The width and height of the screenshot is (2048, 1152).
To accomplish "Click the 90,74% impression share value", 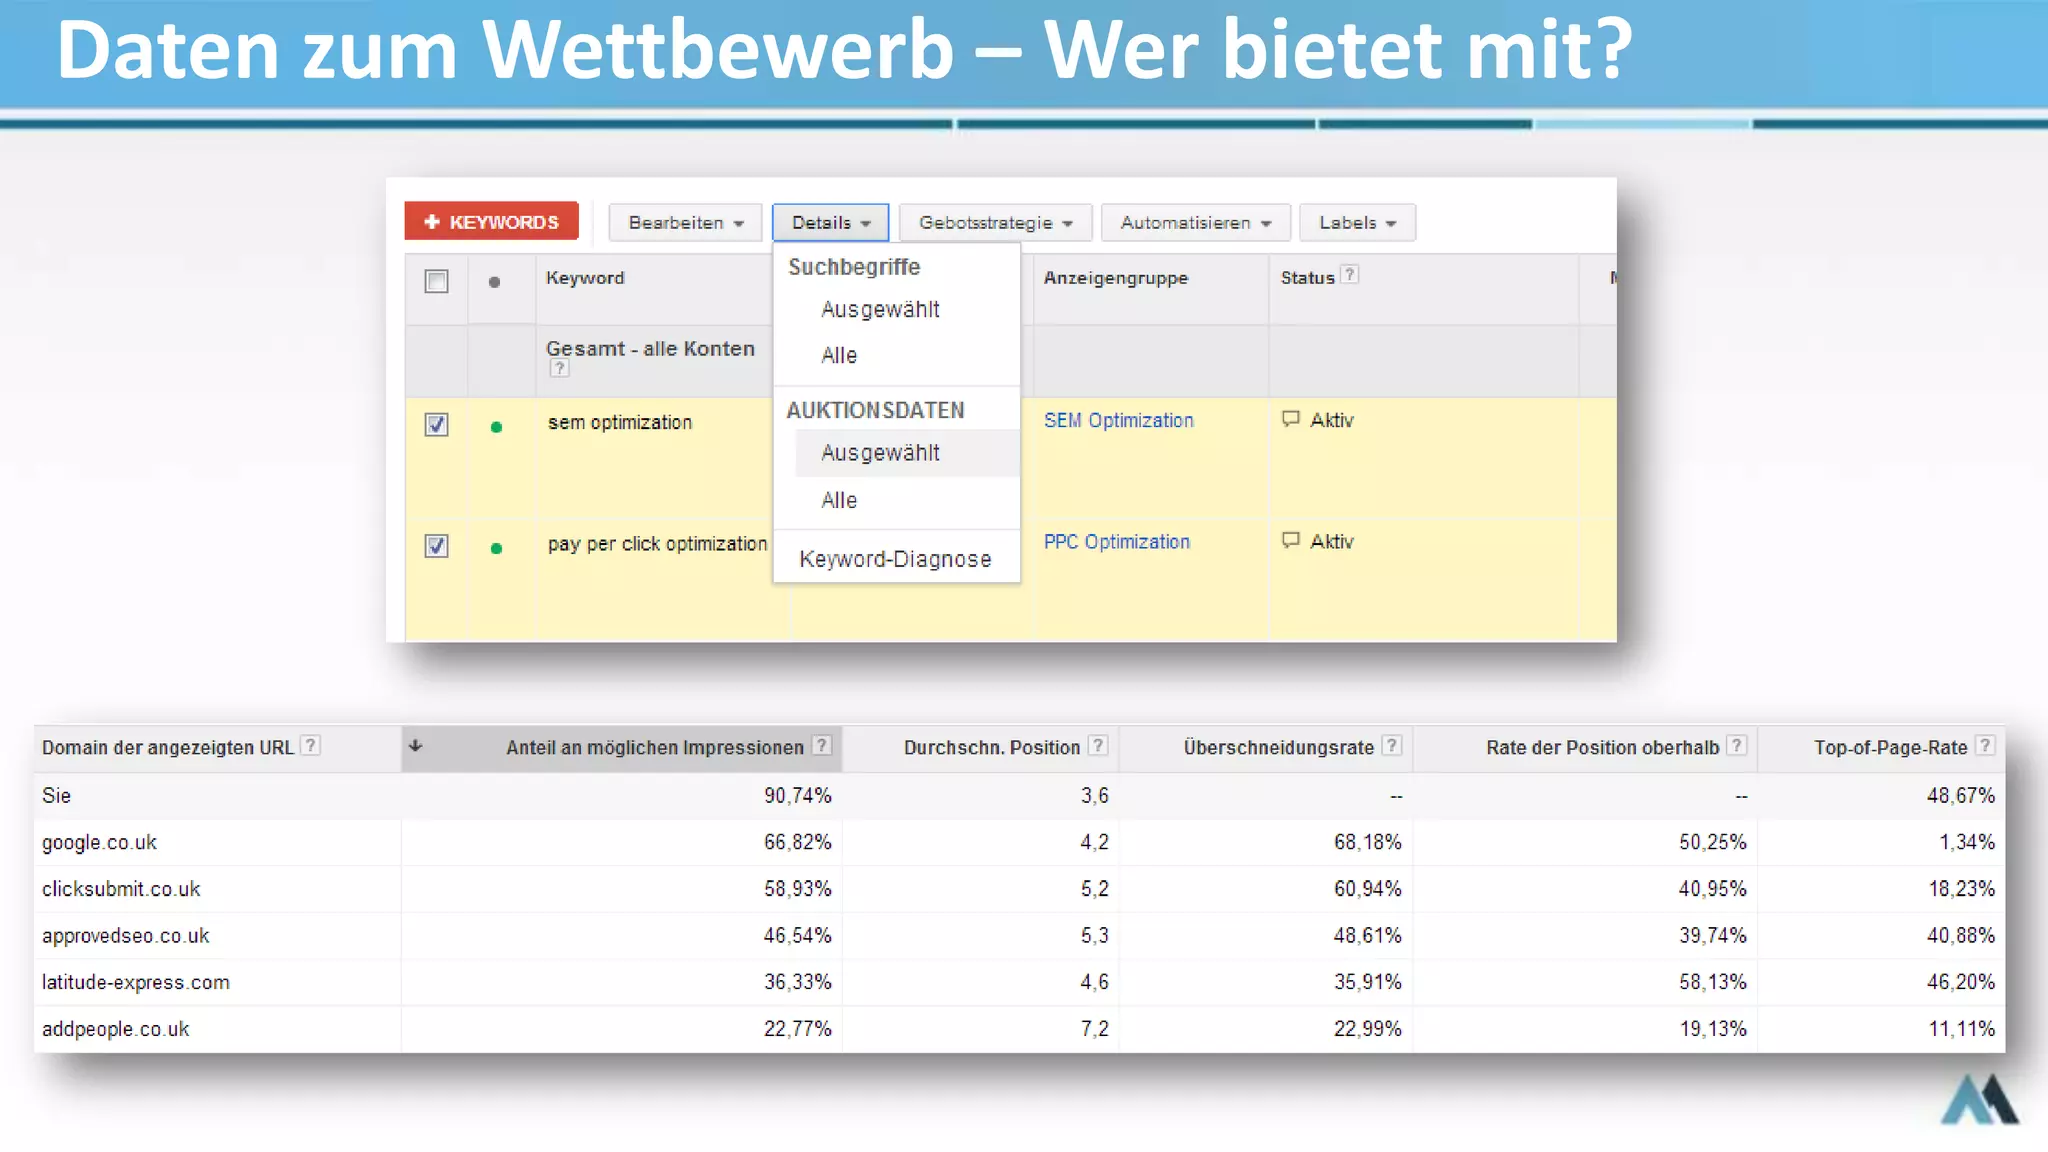I will click(x=798, y=796).
